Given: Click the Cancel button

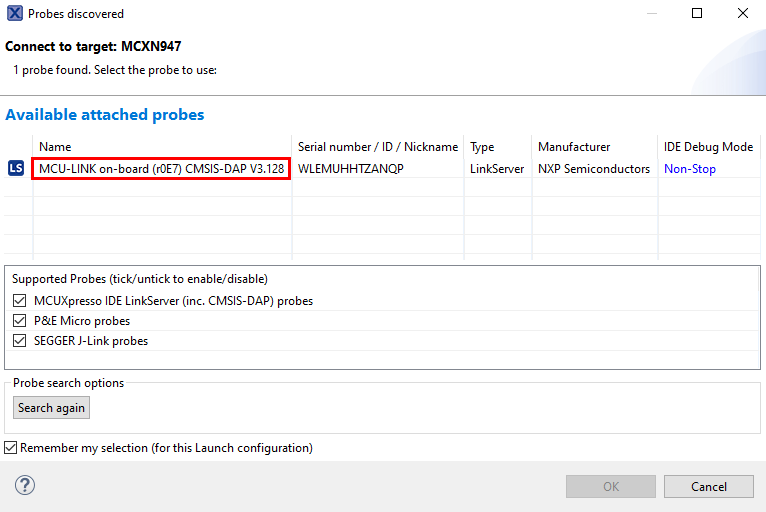Looking at the screenshot, I should (x=708, y=487).
